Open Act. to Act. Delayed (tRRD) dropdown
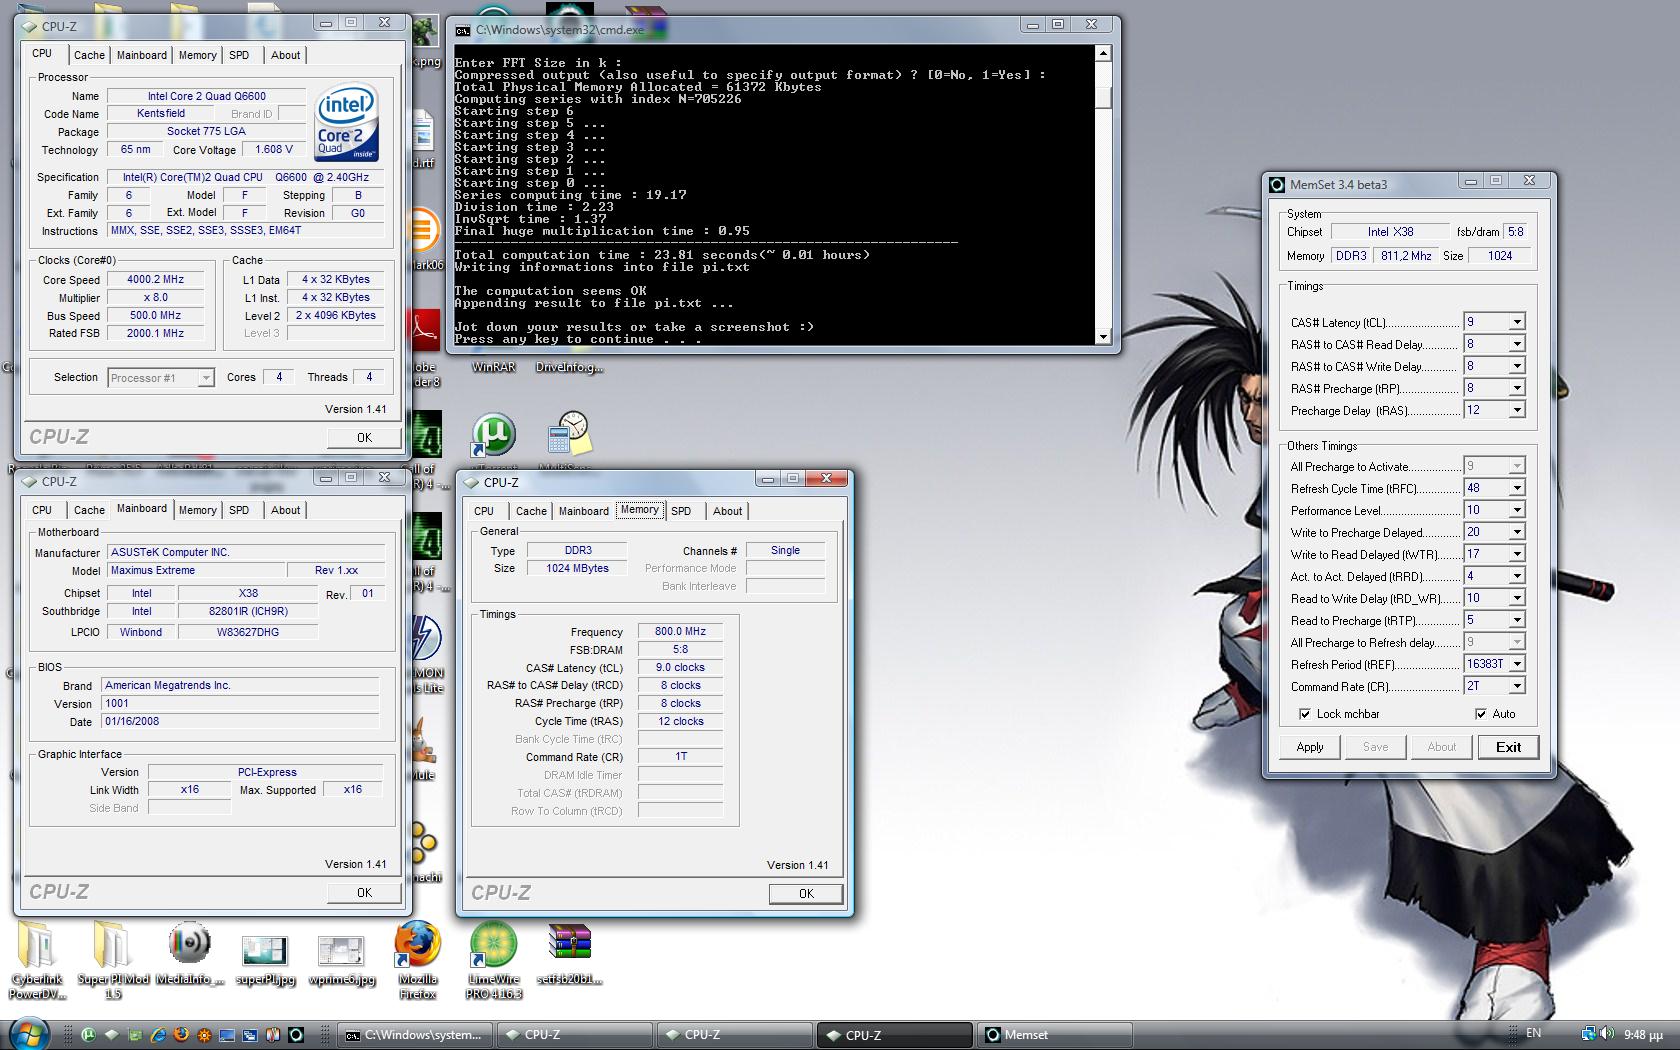This screenshot has height=1050, width=1680. [x=1517, y=576]
